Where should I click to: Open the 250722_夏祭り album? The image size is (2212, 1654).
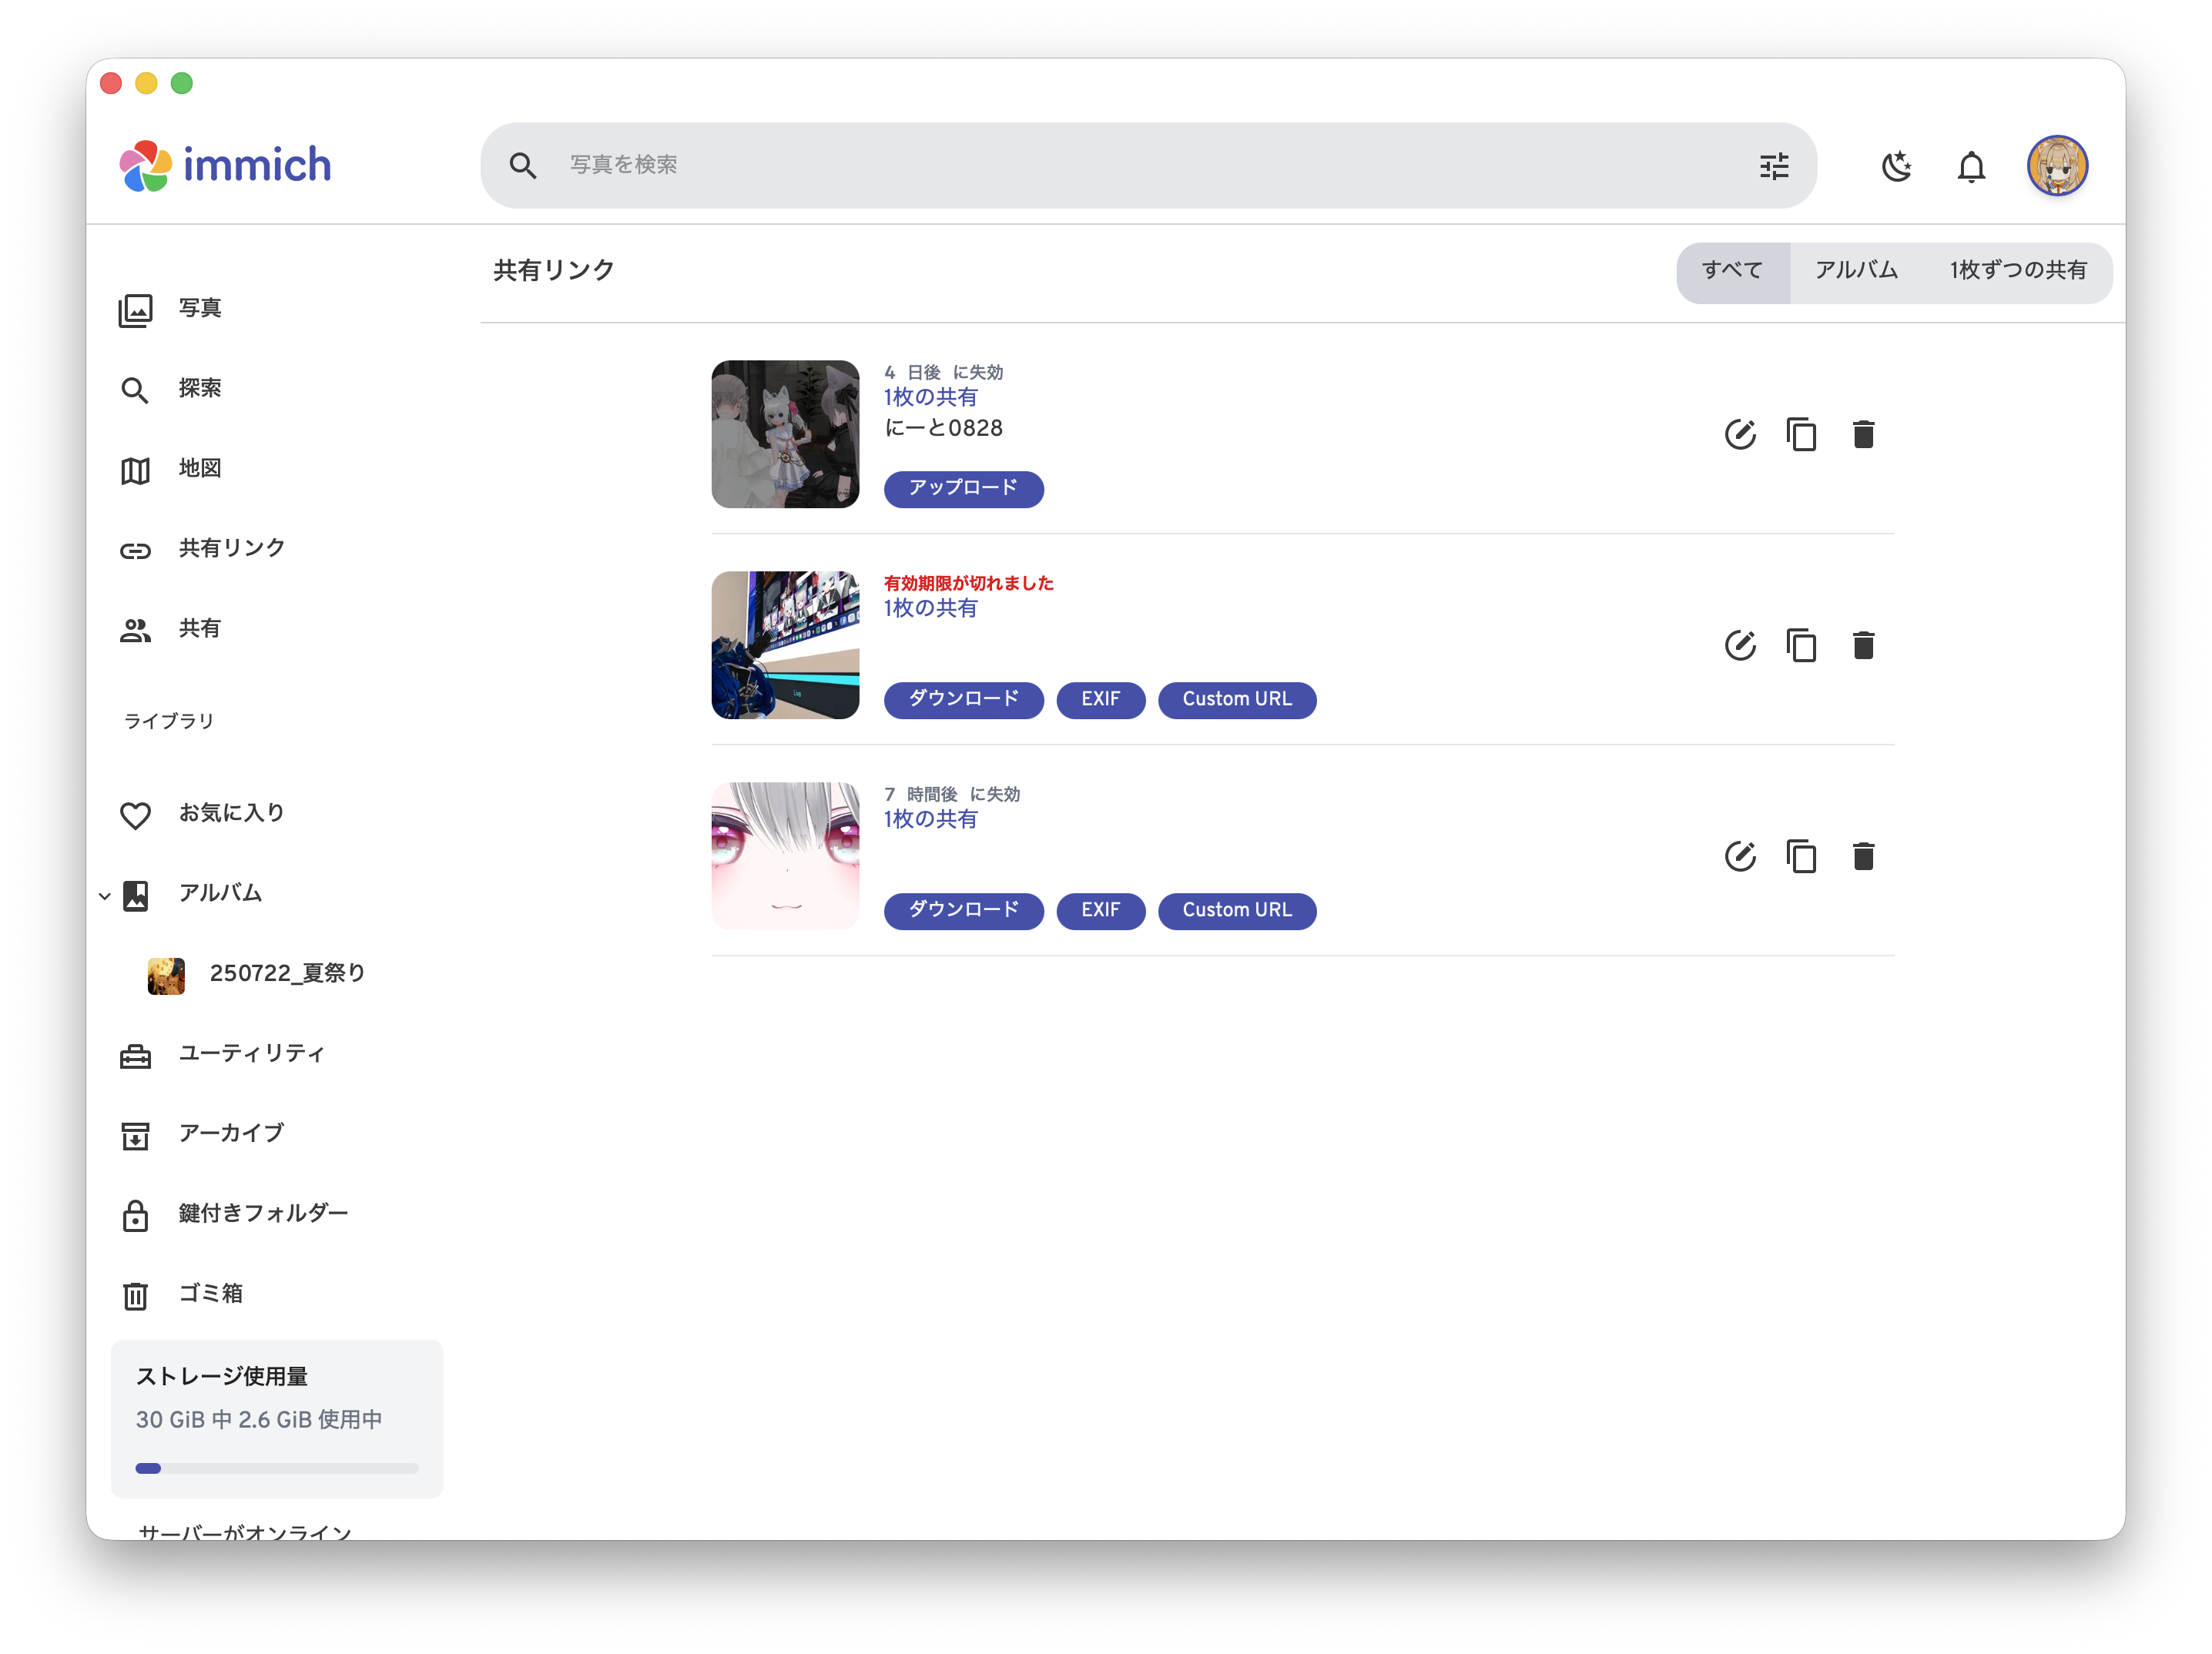pos(286,973)
